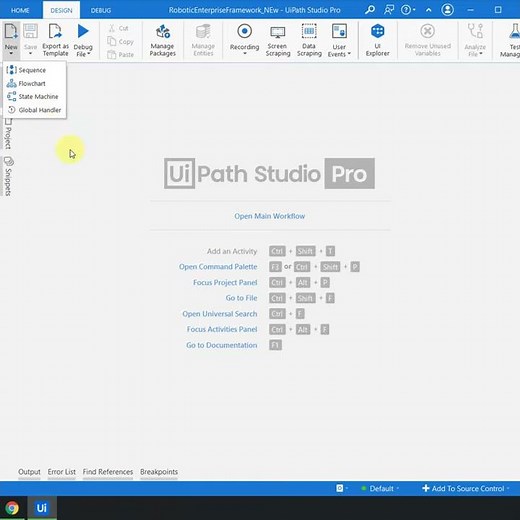Launch Screen Scraping
The image size is (520, 520).
(278, 40)
